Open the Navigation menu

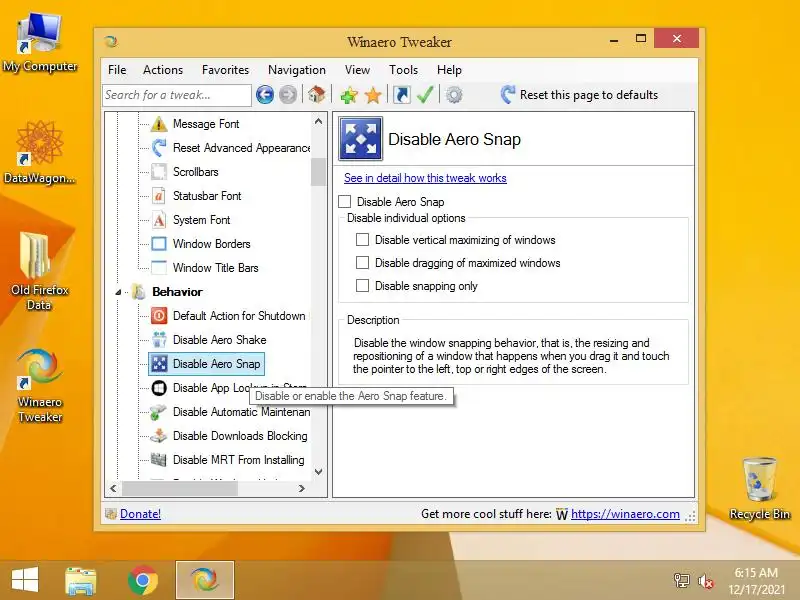click(x=297, y=70)
